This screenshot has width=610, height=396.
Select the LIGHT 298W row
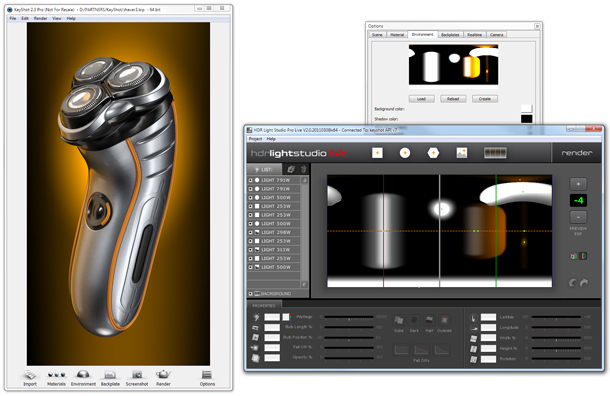point(274,232)
